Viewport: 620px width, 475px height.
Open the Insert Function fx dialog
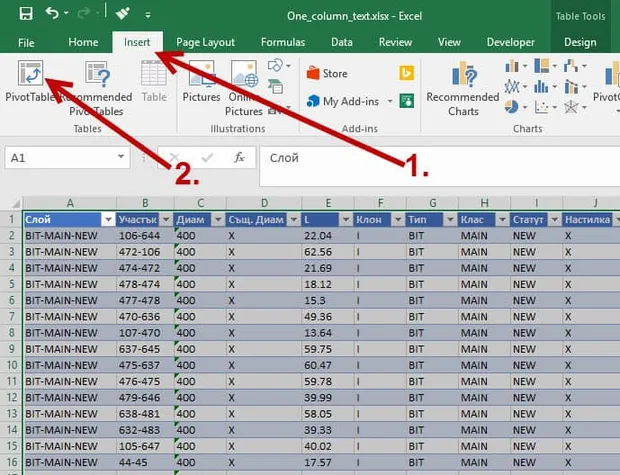(x=239, y=157)
